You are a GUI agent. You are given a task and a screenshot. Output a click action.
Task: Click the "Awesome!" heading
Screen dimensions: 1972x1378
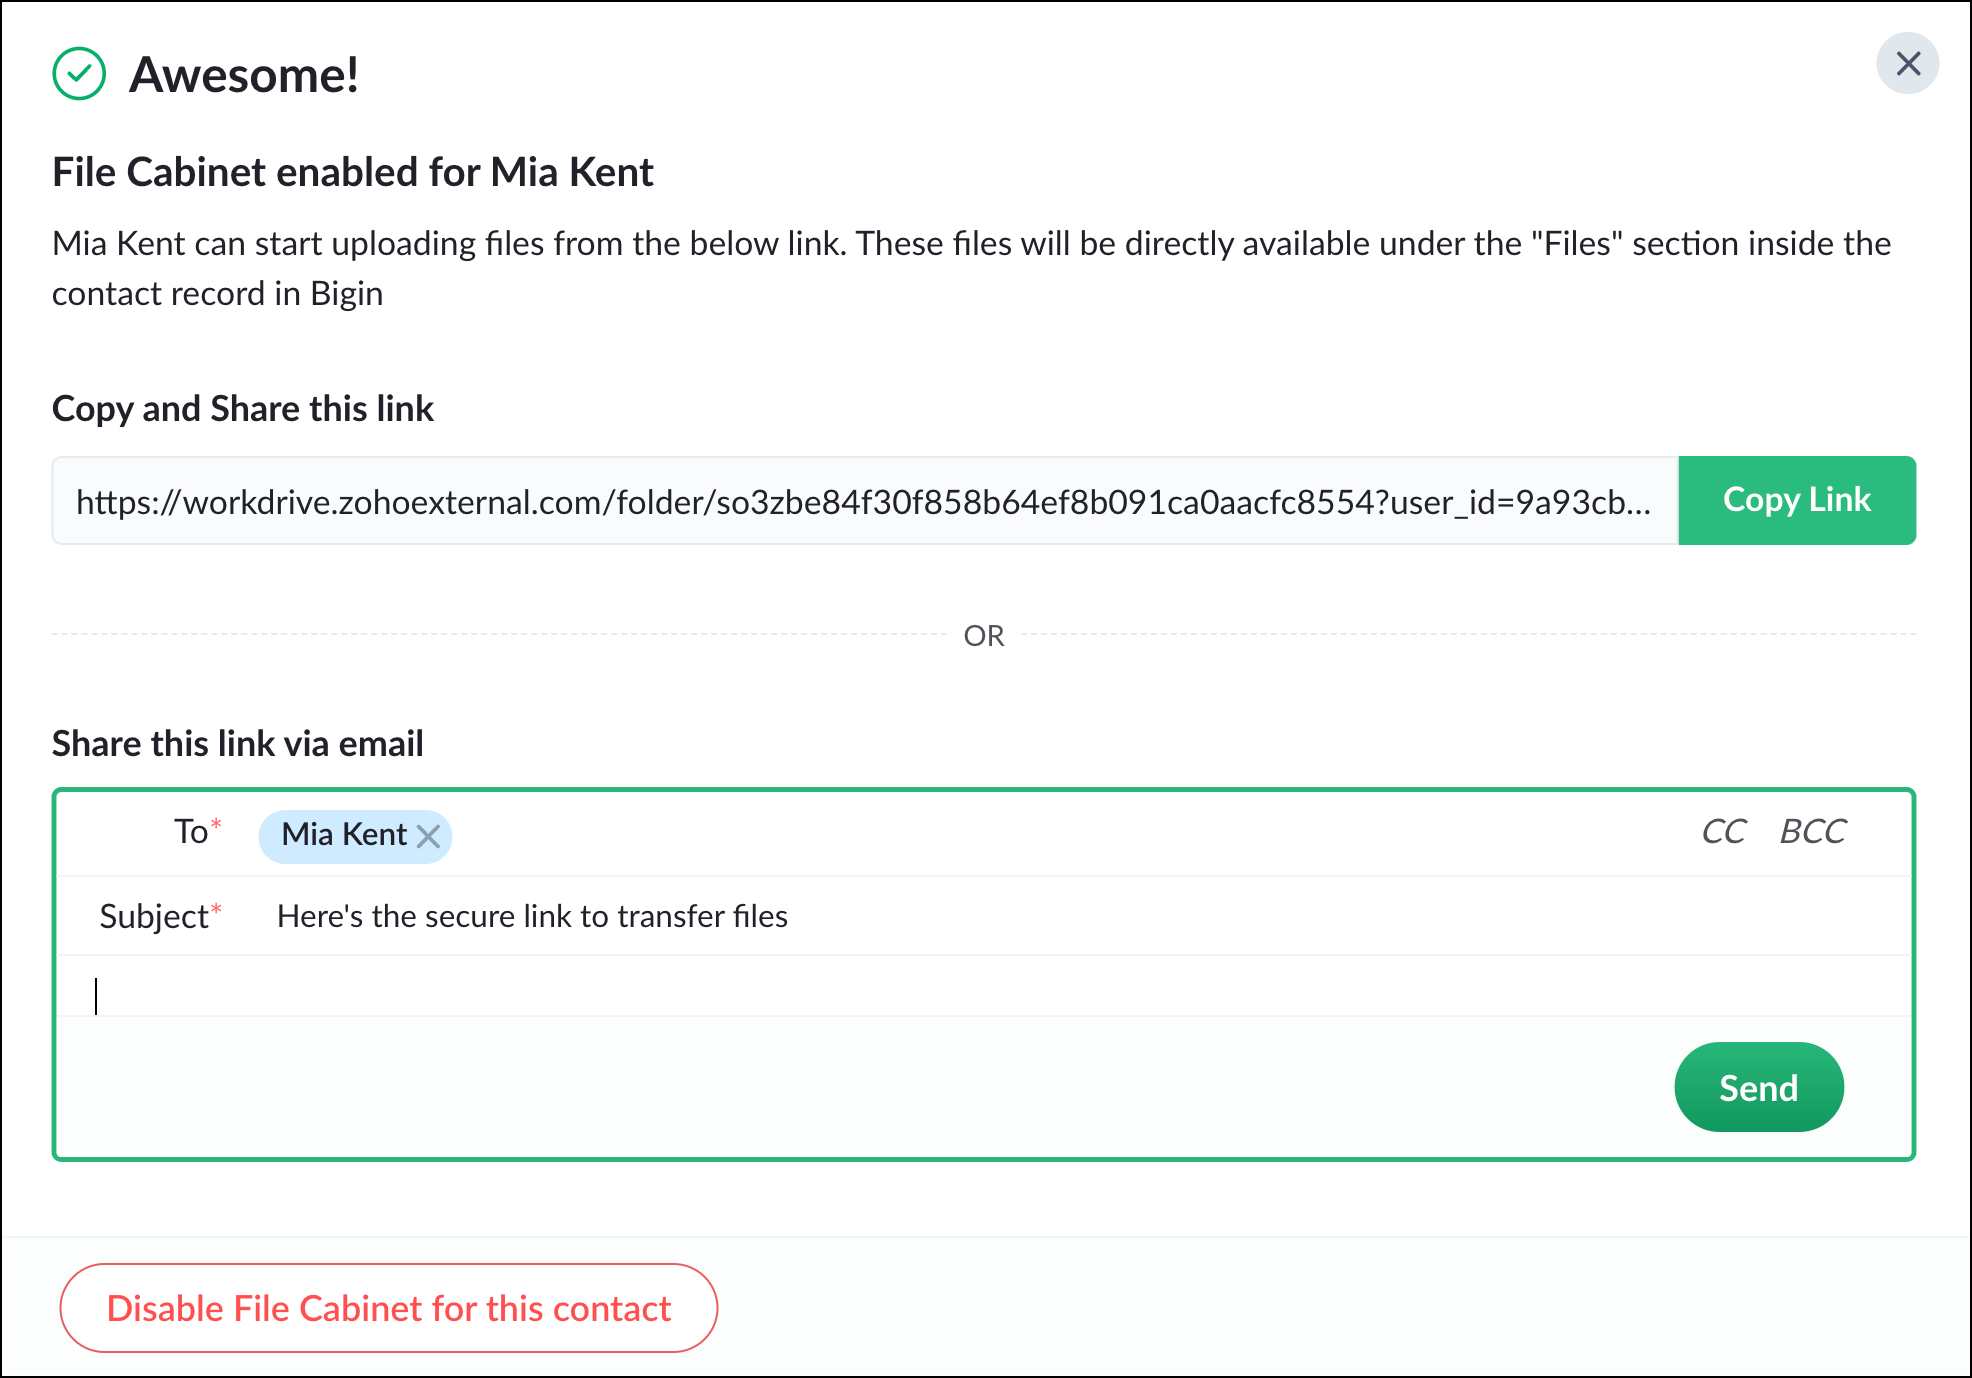pos(244,75)
